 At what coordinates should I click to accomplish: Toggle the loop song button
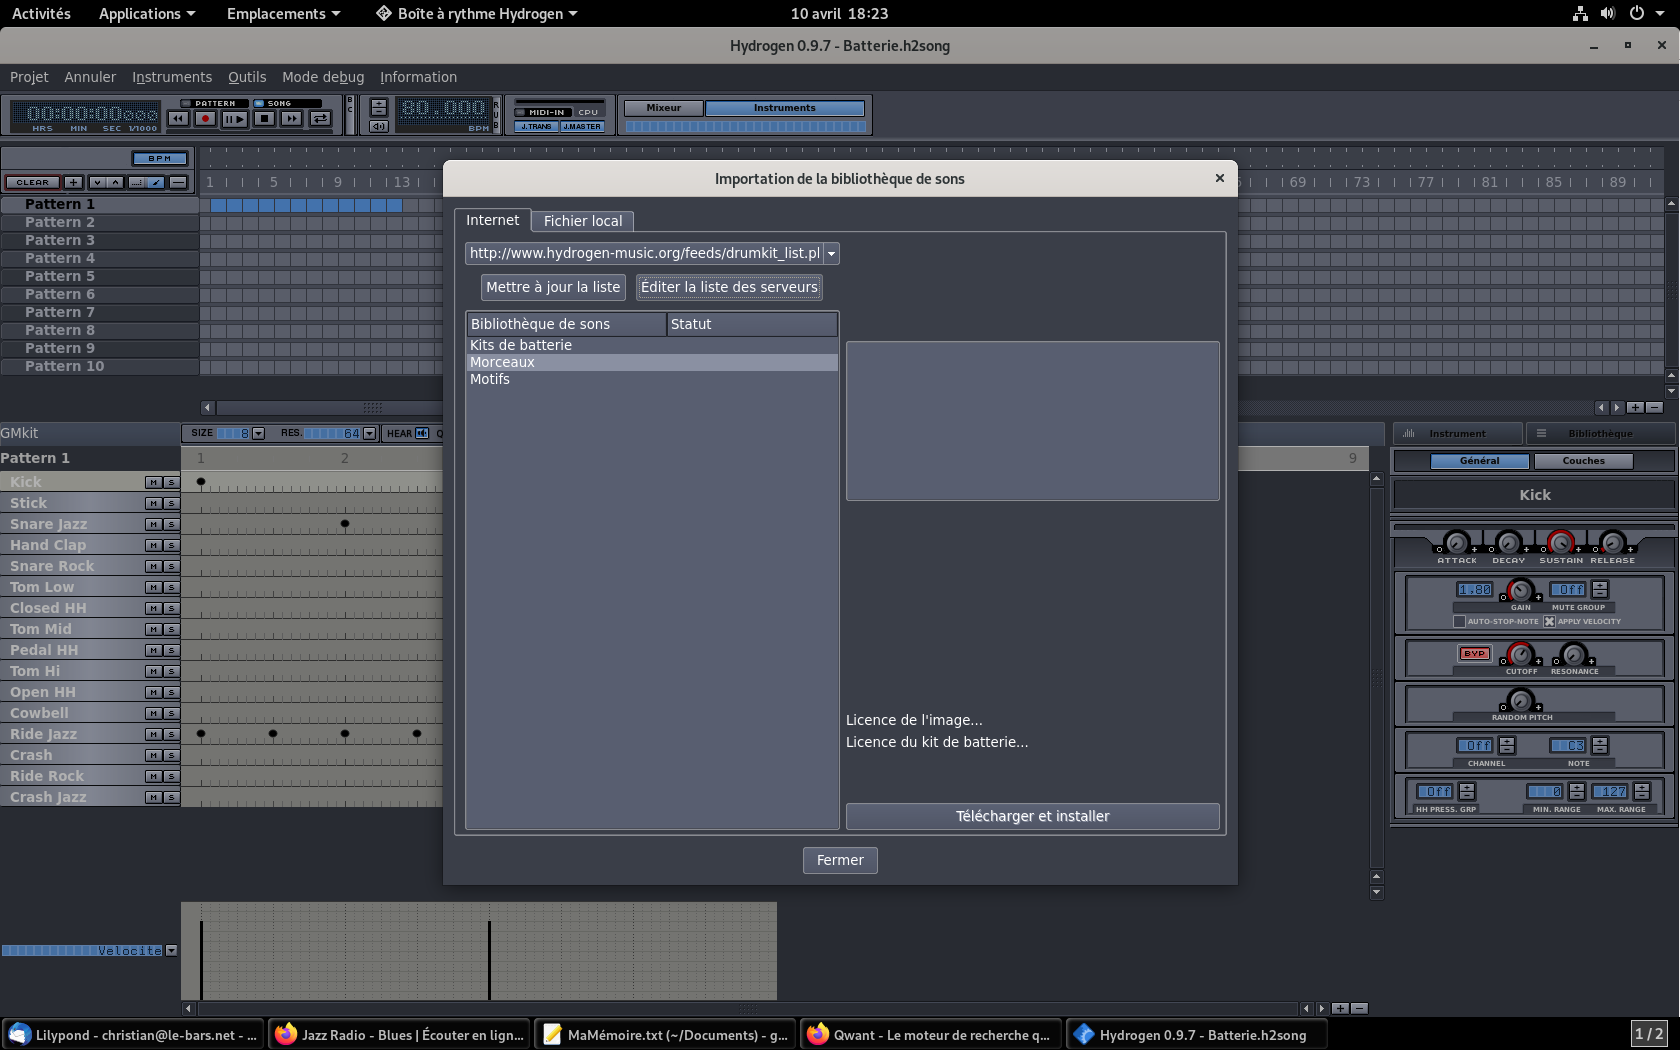pos(320,119)
